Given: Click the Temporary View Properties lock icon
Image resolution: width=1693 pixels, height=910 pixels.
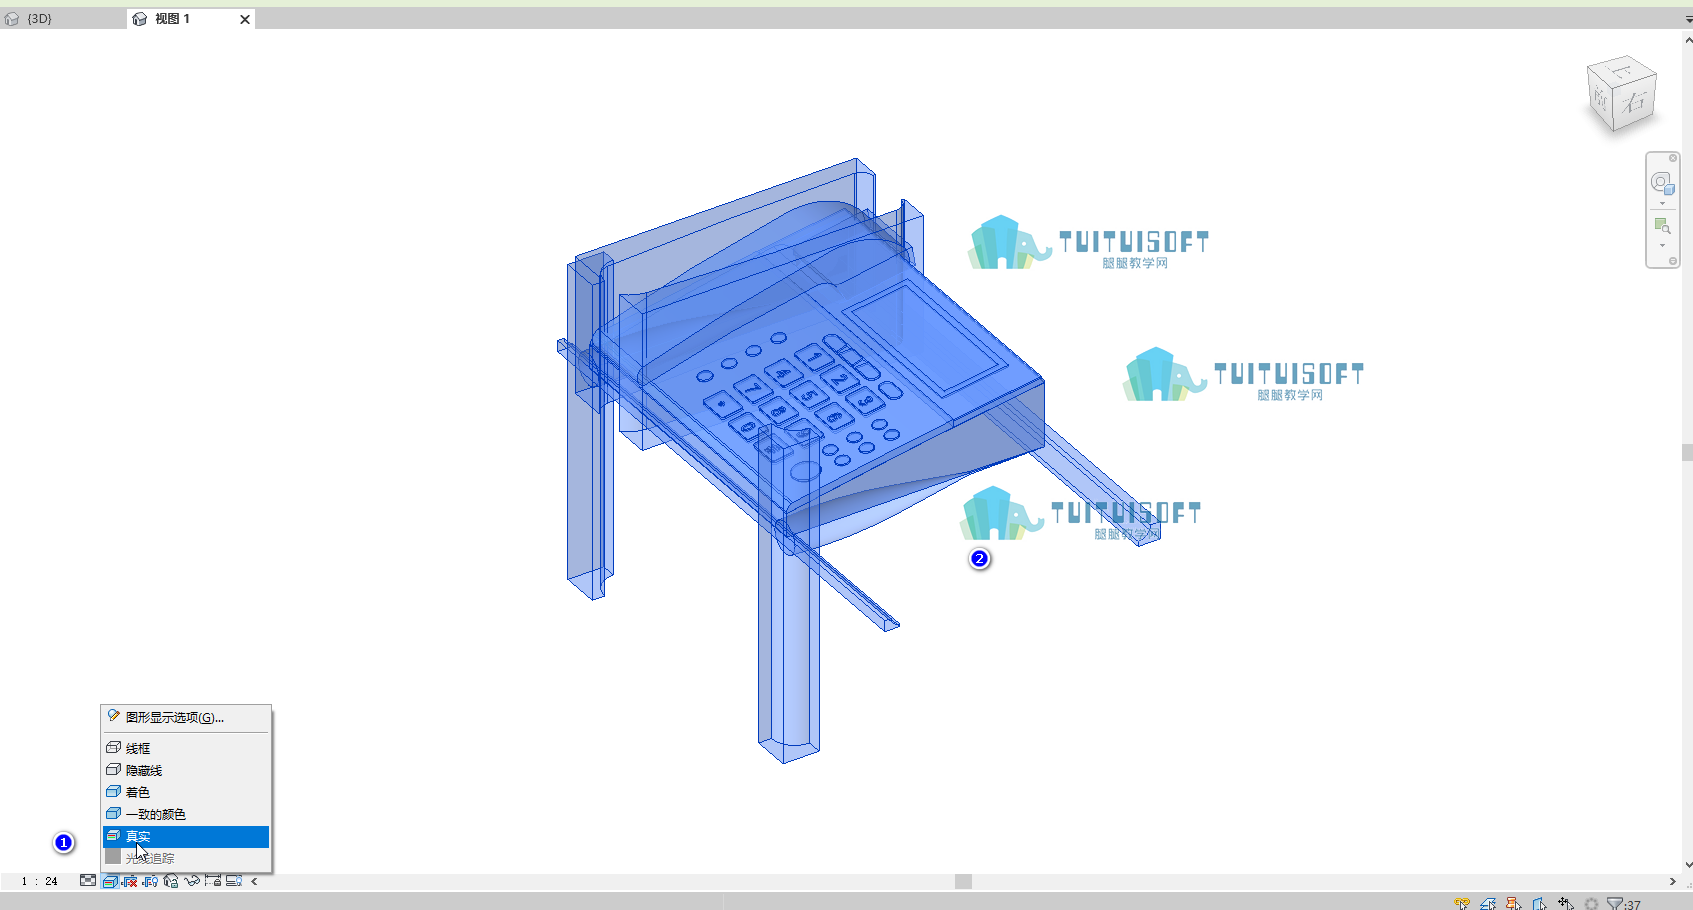Looking at the screenshot, I should coord(213,881).
